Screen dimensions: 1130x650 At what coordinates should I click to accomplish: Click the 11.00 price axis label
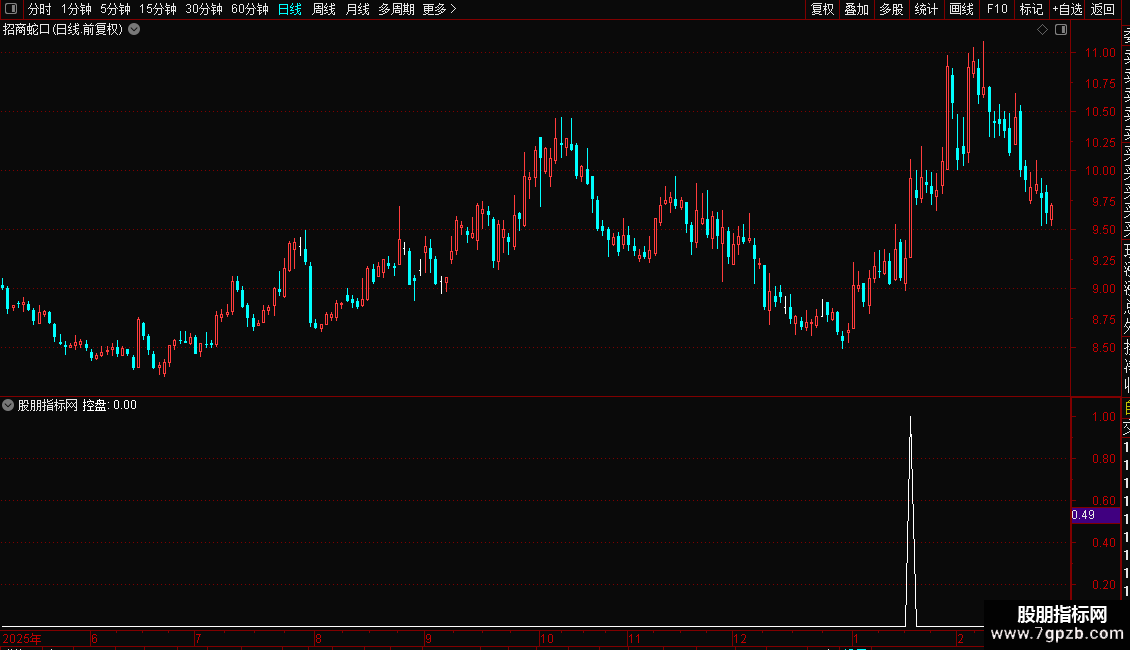(1100, 53)
